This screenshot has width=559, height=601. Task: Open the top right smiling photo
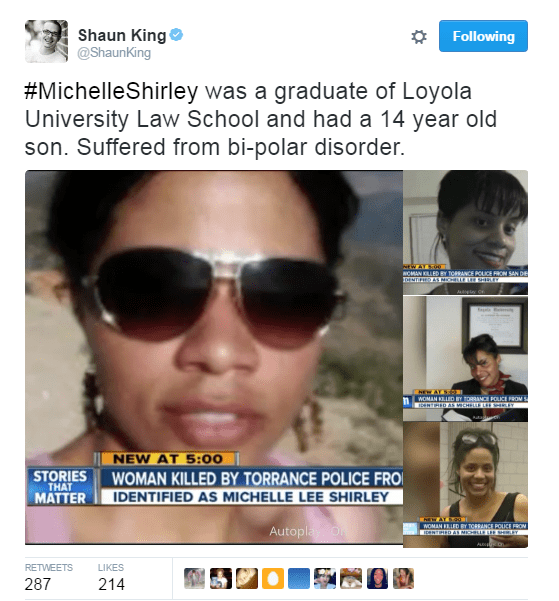[x=465, y=232]
